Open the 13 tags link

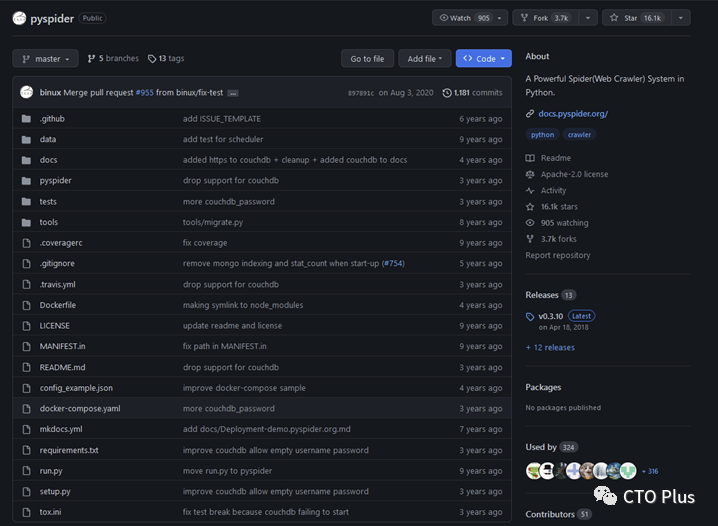tap(166, 59)
